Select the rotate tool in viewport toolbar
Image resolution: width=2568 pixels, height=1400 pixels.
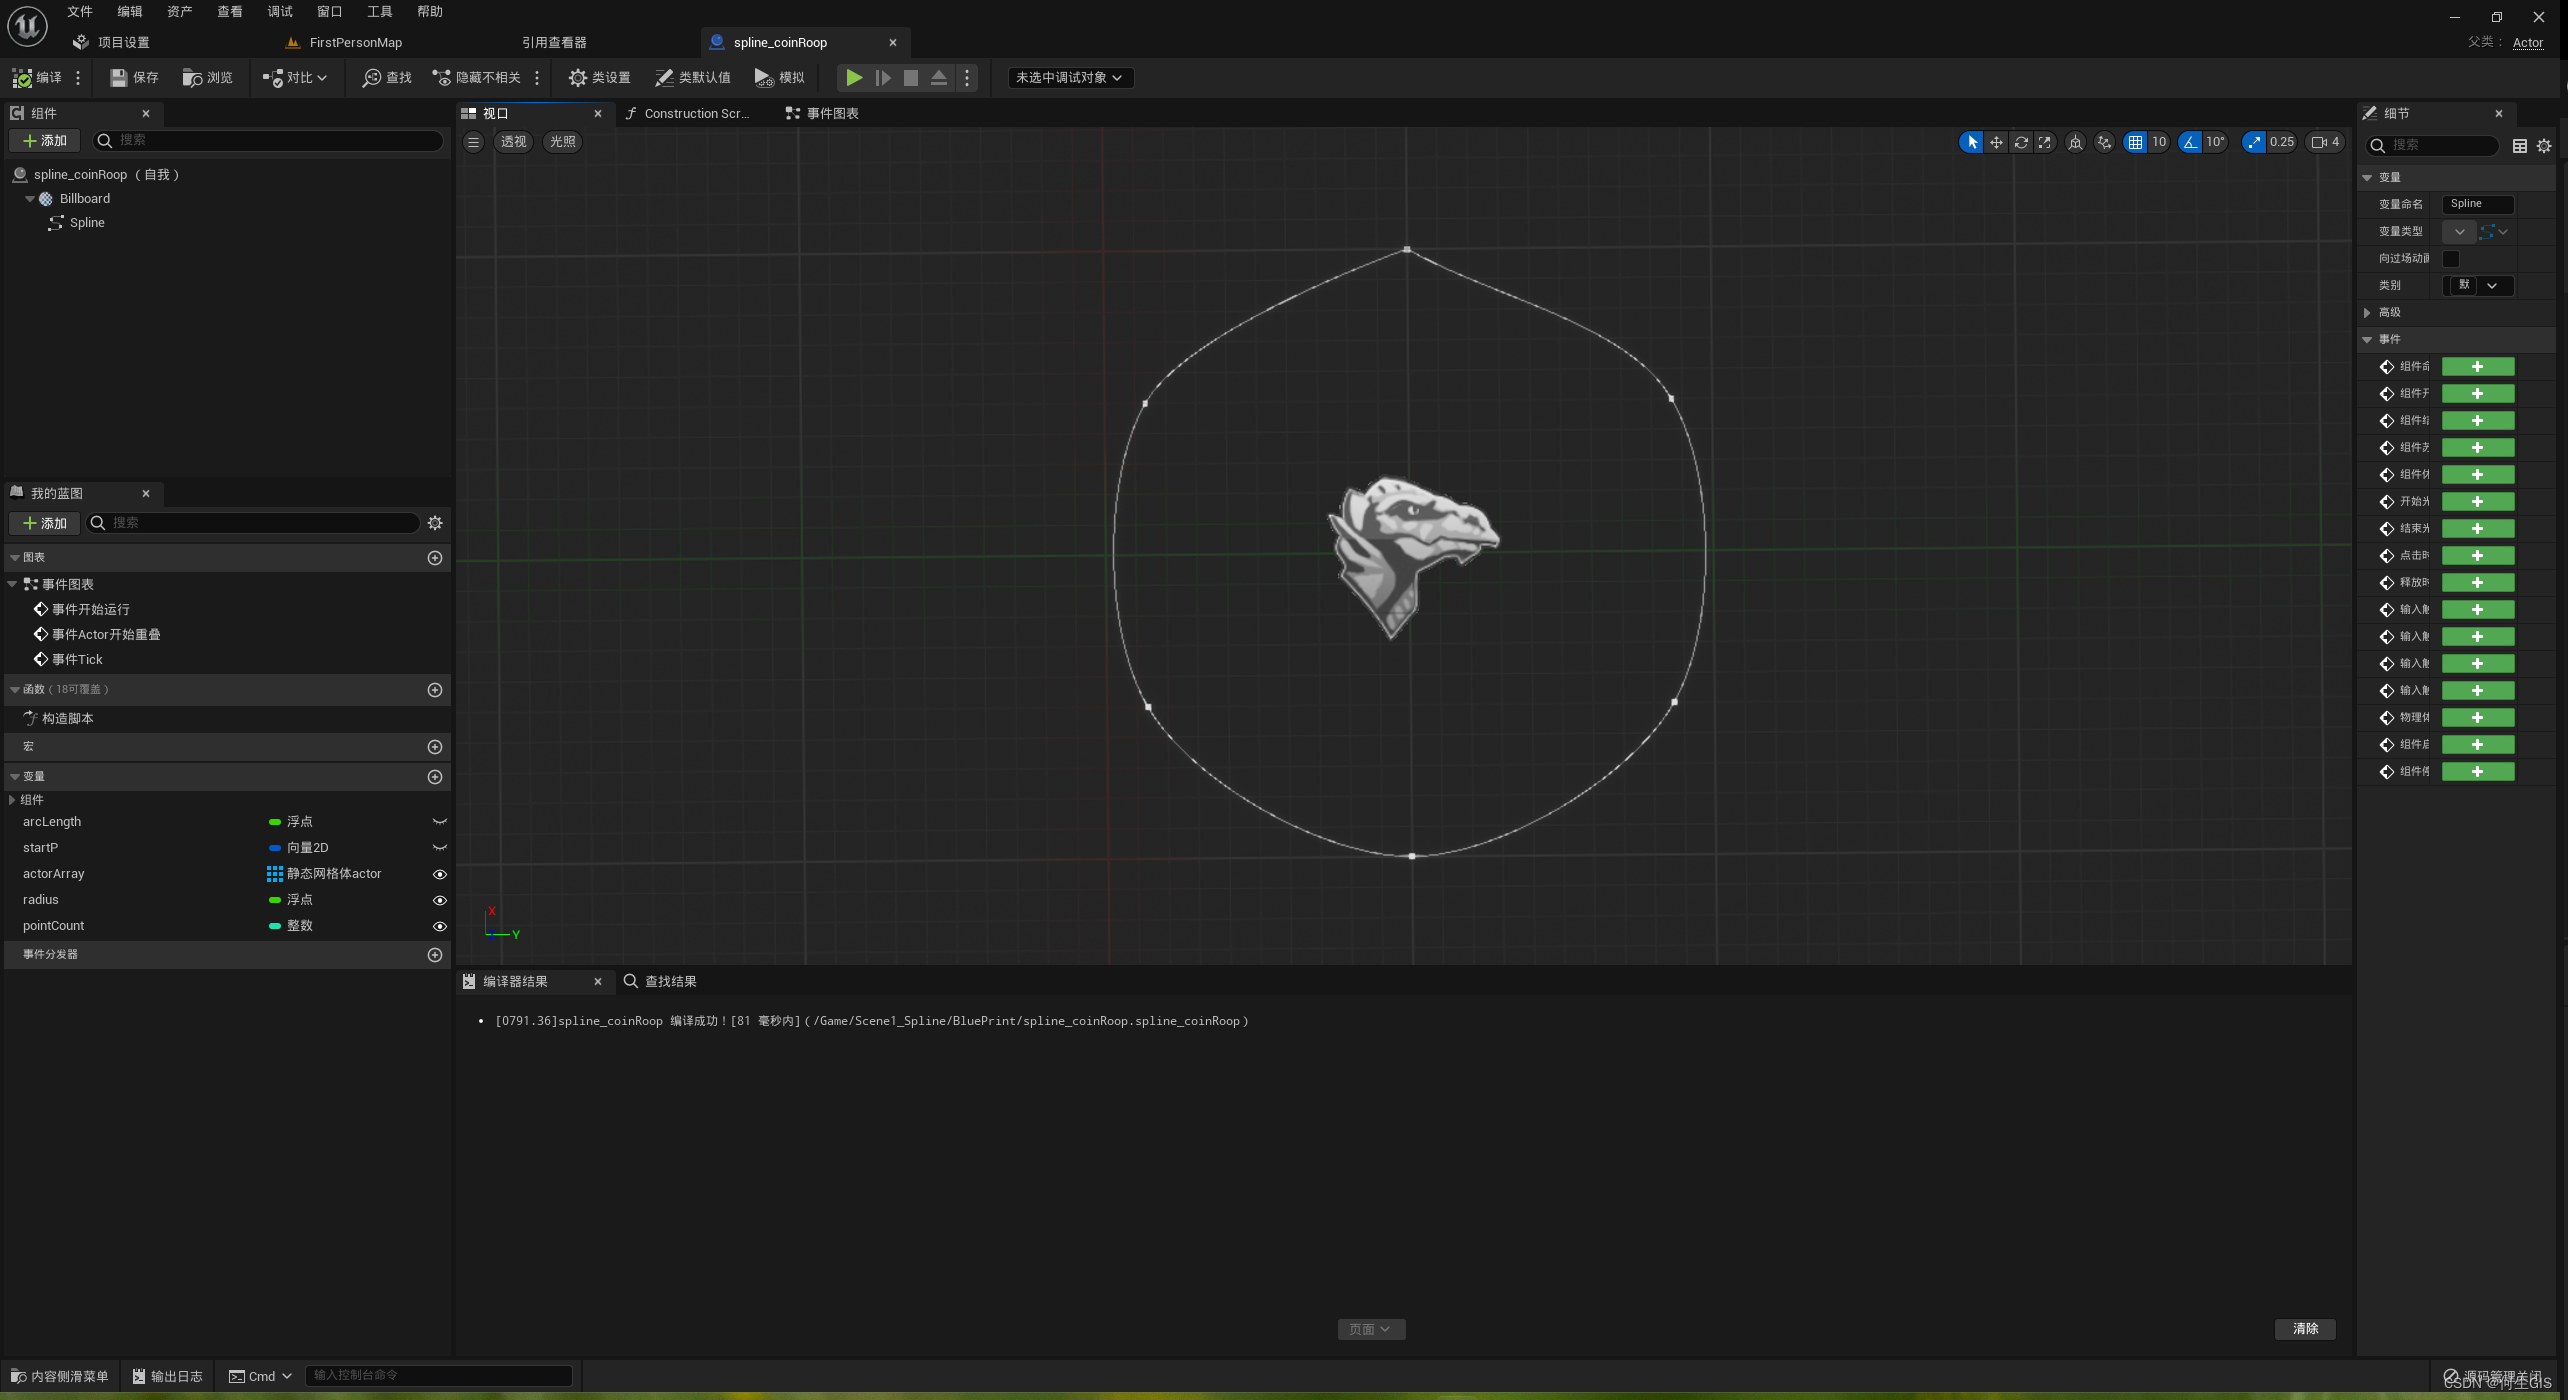[2021, 142]
